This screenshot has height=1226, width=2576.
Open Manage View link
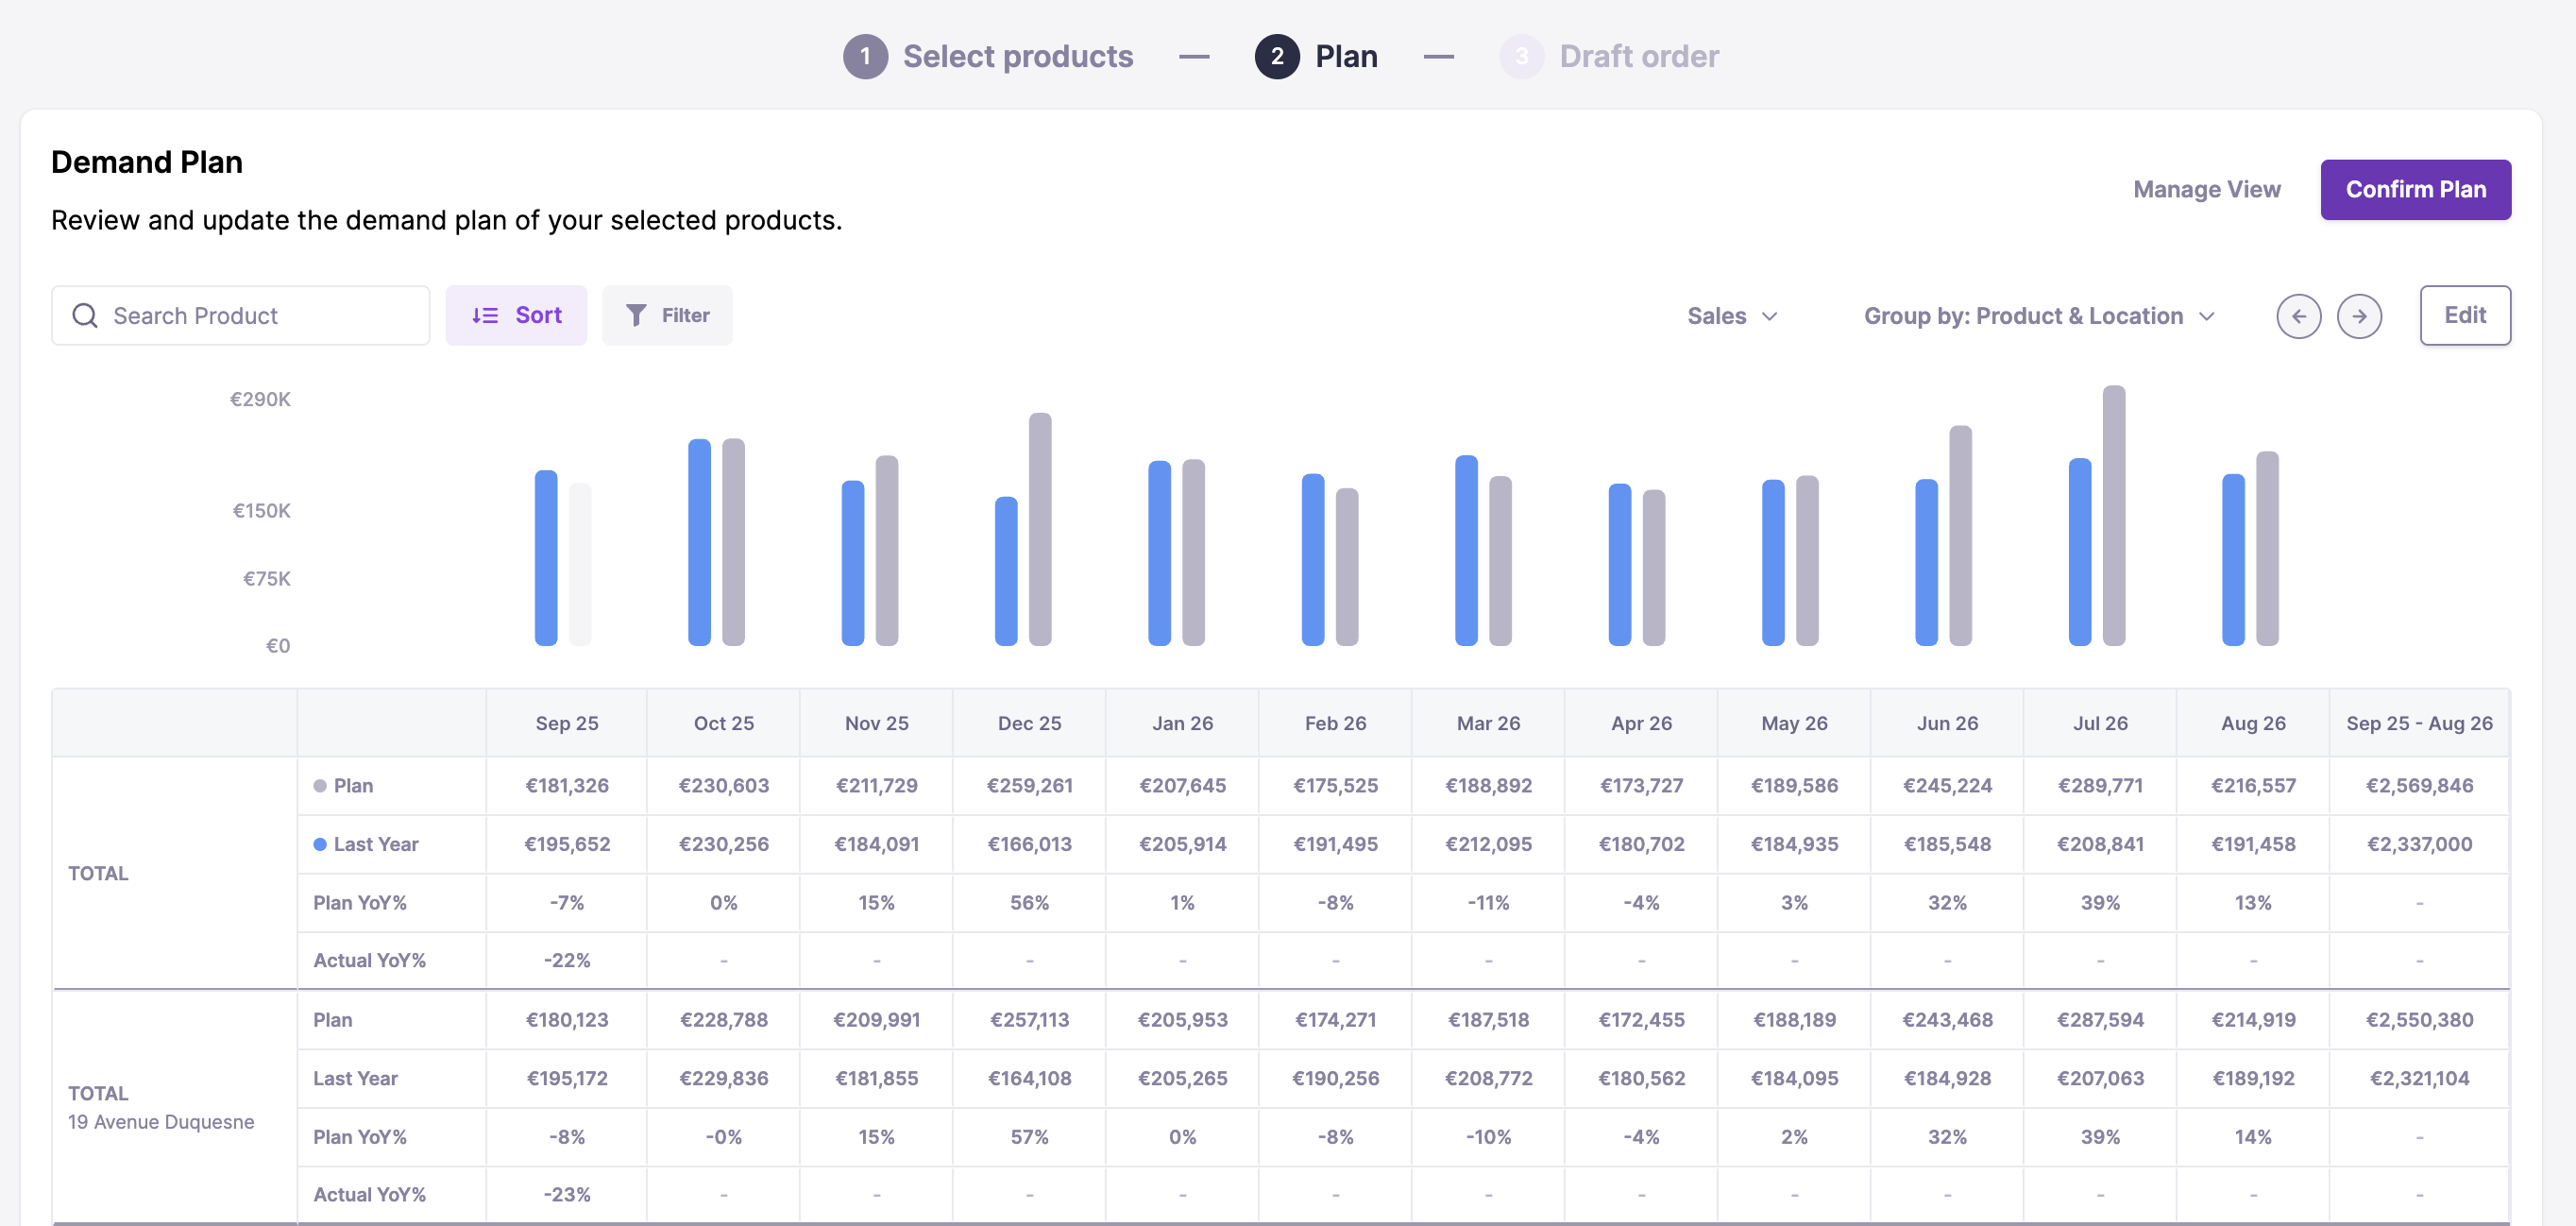pos(2206,190)
